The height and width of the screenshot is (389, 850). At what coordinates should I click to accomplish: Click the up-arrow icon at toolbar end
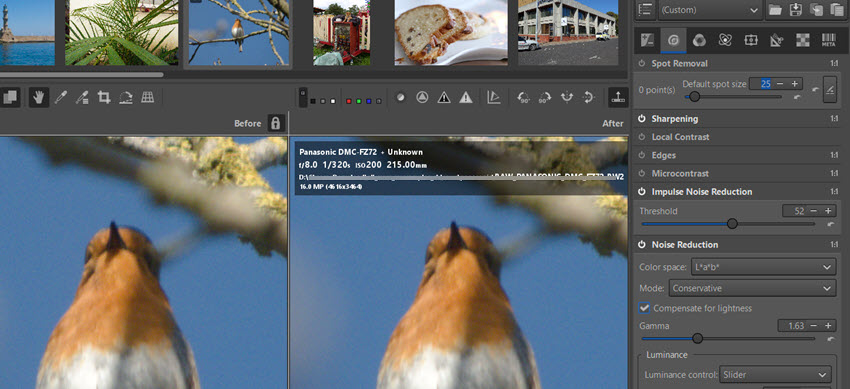pos(618,98)
